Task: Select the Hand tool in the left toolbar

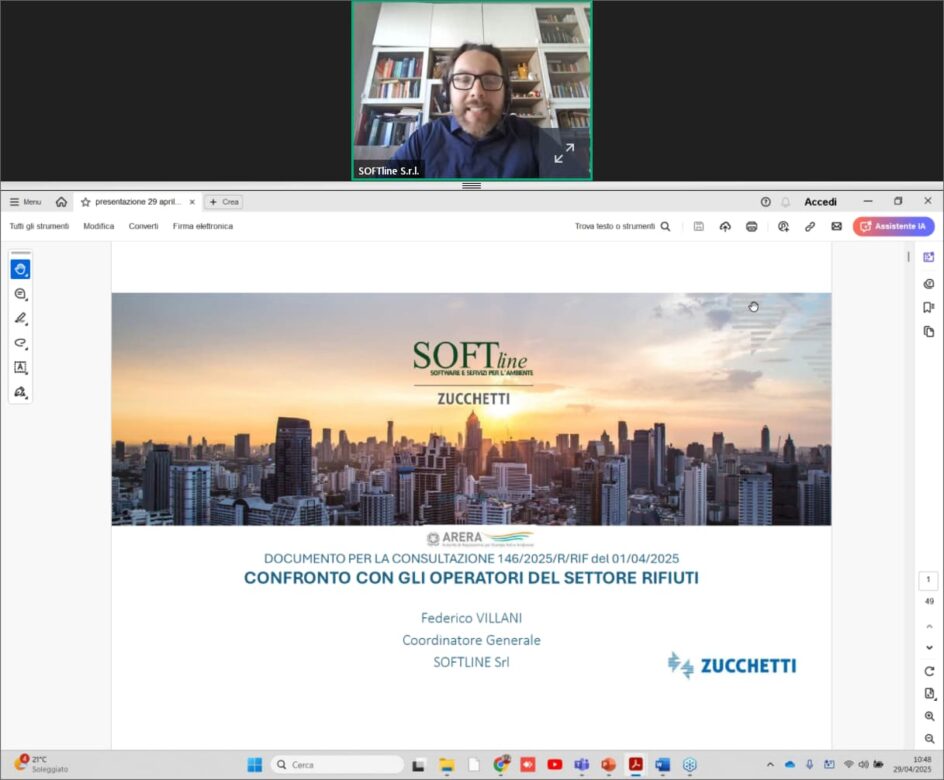Action: click(20, 269)
